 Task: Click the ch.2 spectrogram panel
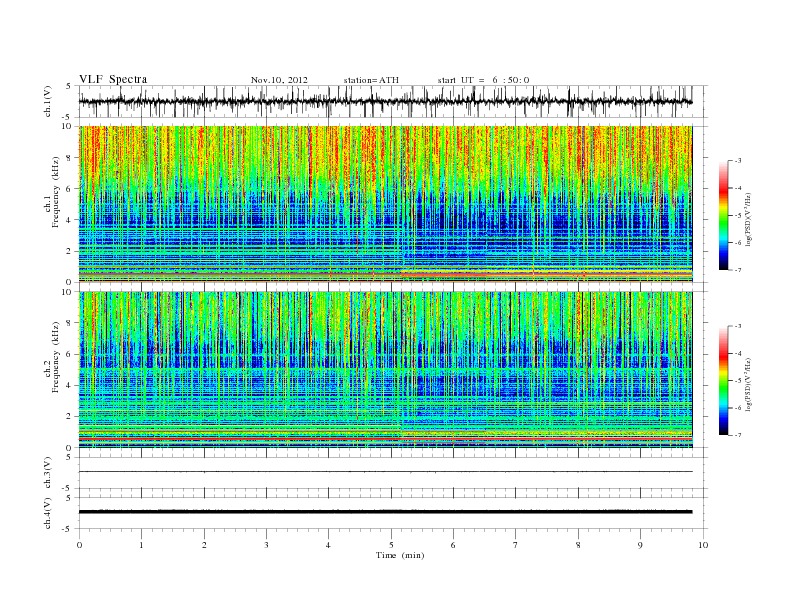pyautogui.click(x=385, y=370)
